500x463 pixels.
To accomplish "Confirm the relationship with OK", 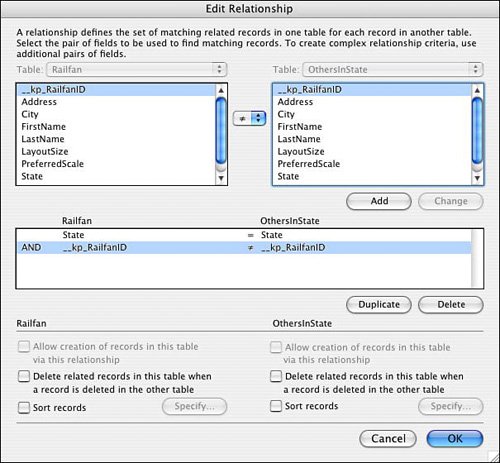I will [455, 438].
